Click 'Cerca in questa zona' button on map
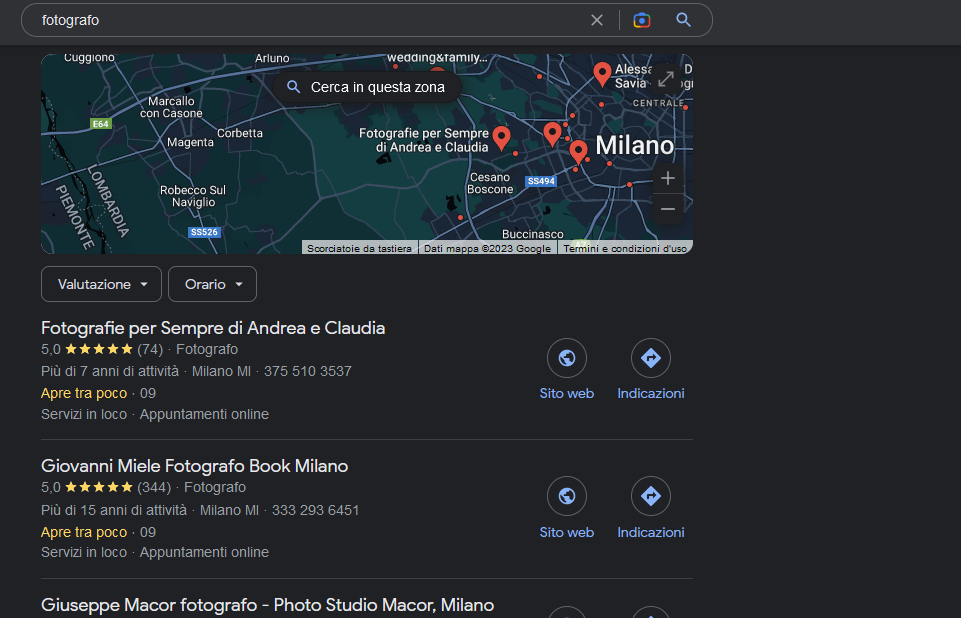 pos(367,87)
